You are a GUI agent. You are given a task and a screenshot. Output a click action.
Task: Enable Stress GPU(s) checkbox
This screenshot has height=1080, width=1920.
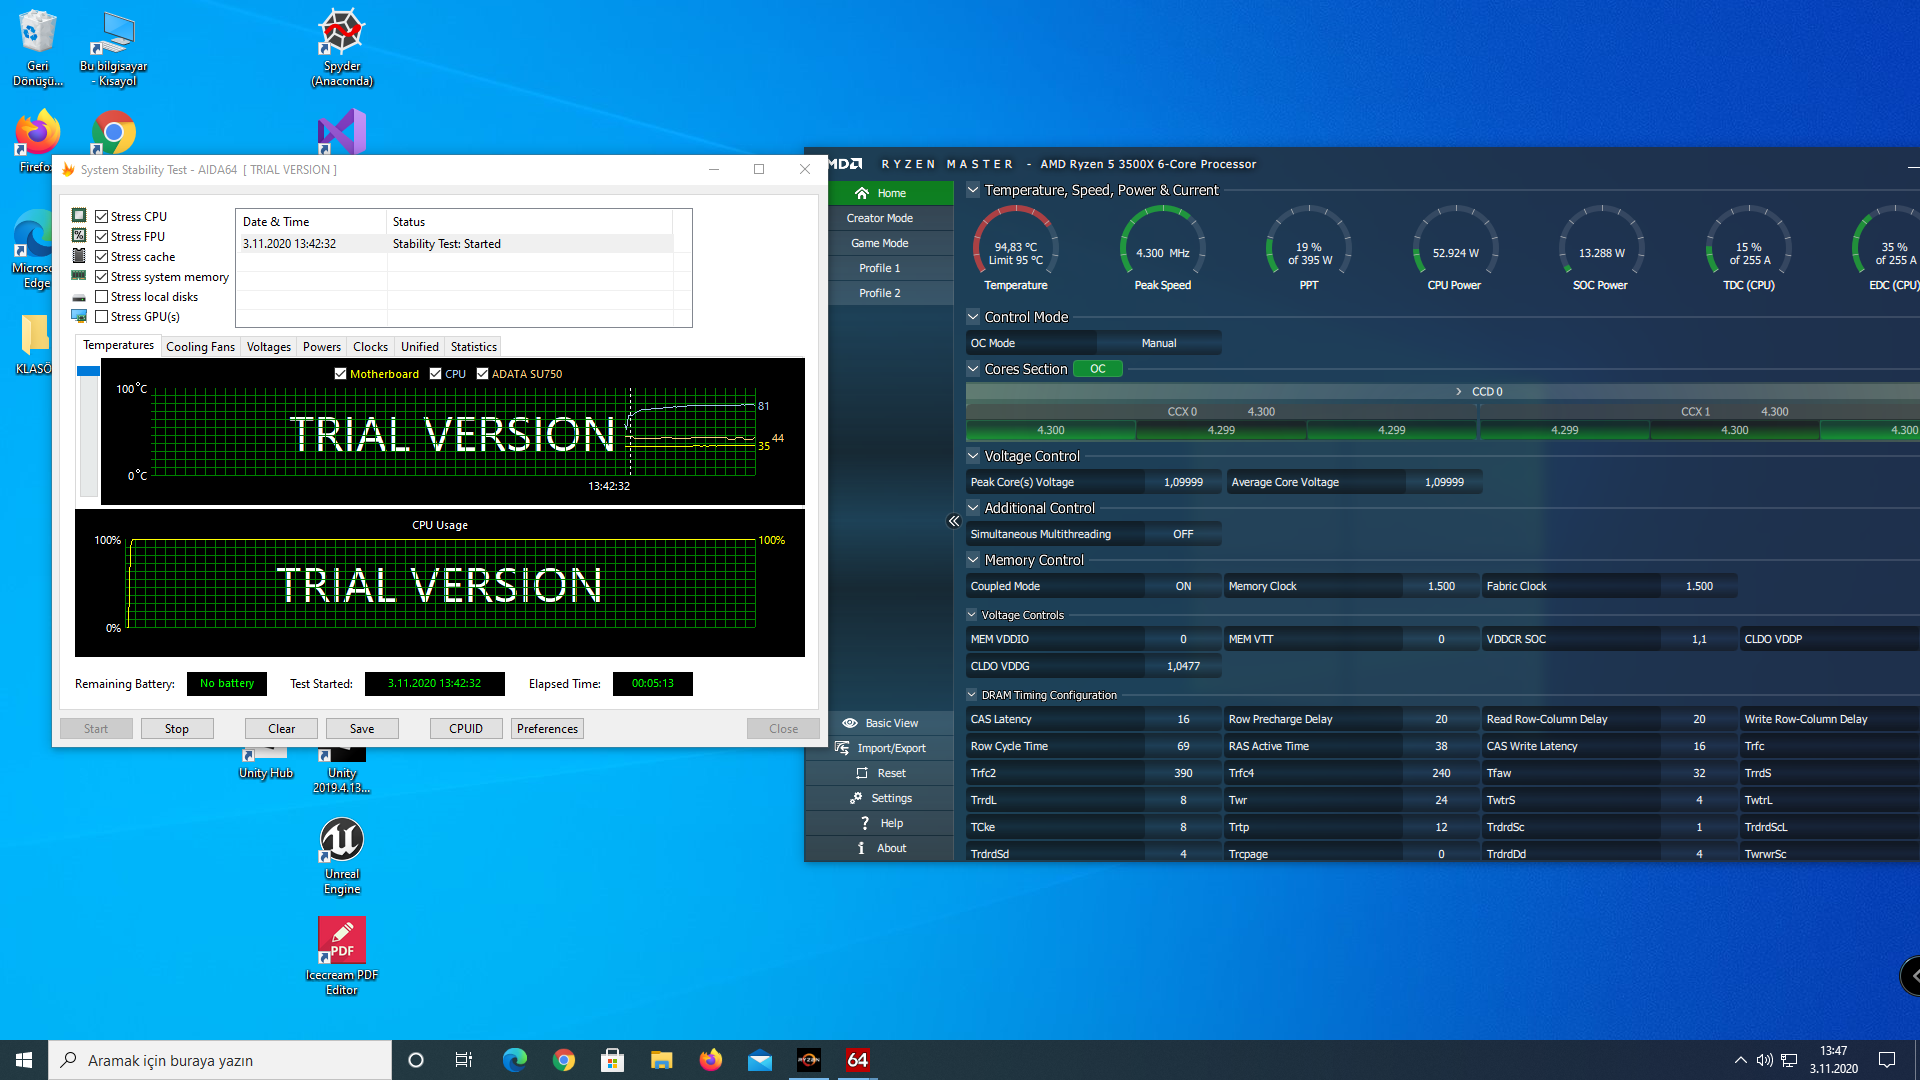pyautogui.click(x=102, y=317)
